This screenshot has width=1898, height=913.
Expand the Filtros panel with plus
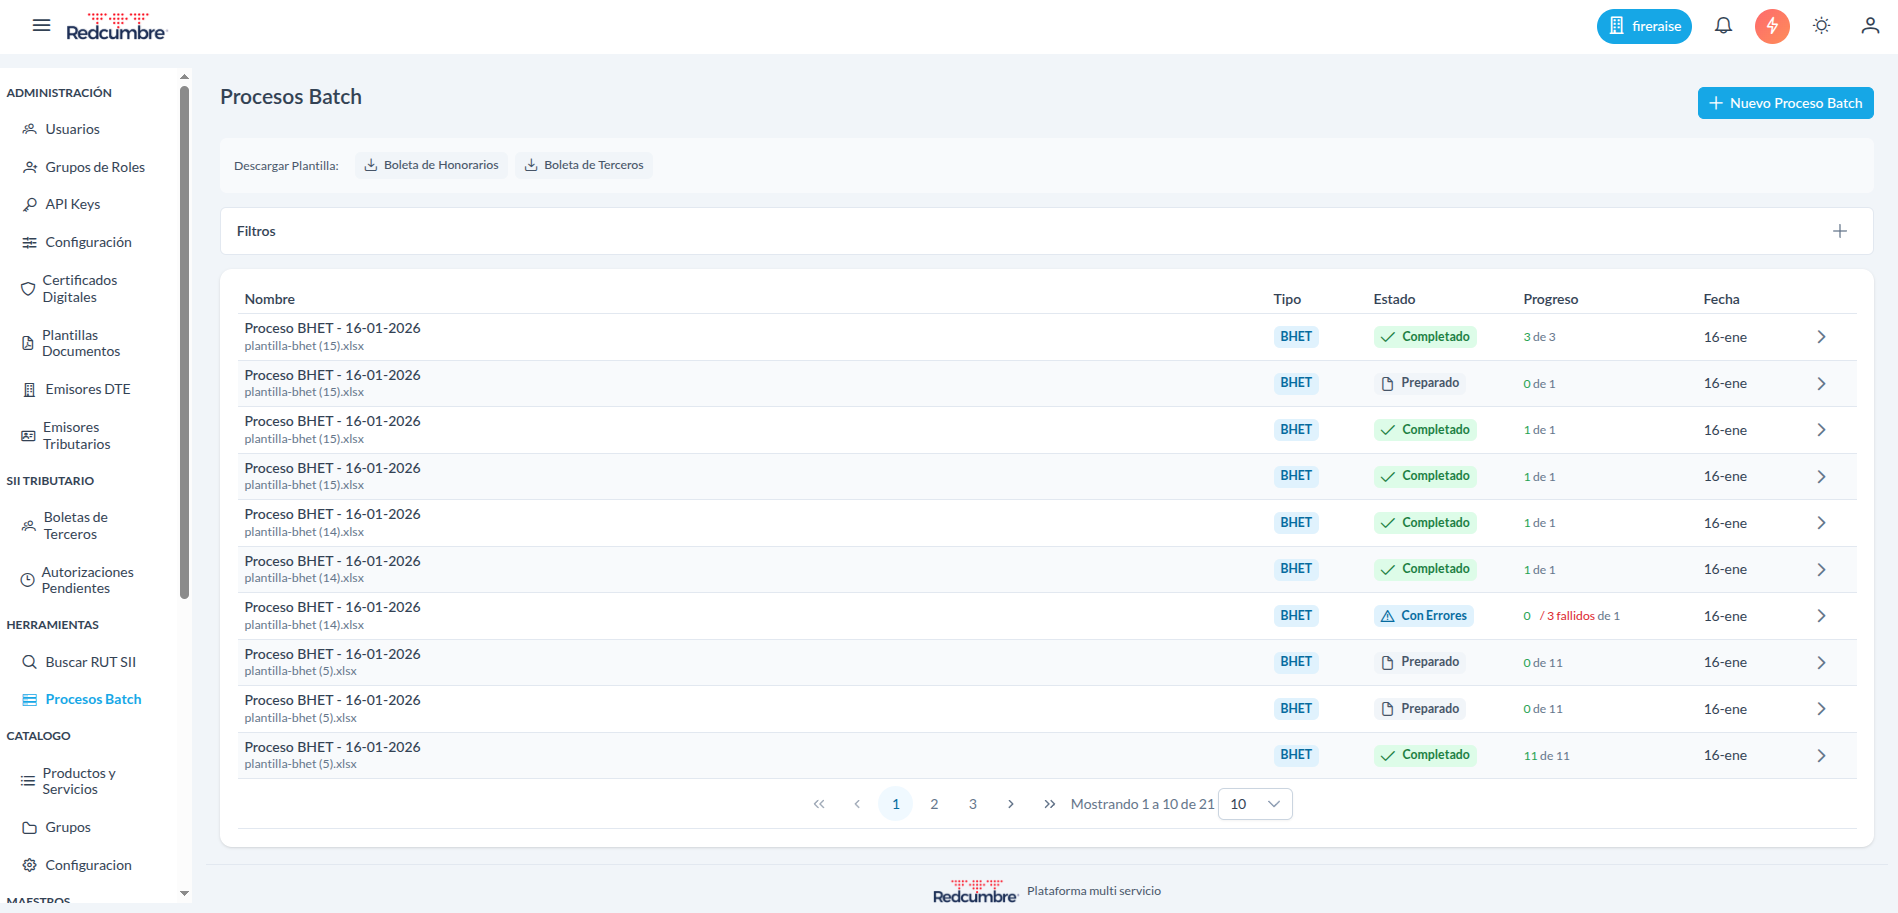pos(1839,232)
